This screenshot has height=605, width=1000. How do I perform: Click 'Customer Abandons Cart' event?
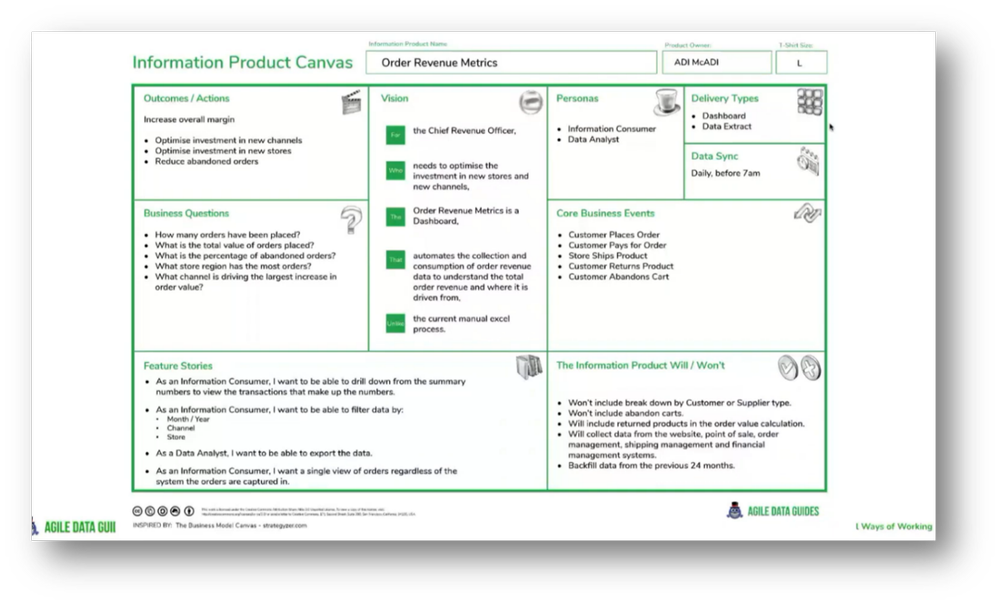(619, 277)
